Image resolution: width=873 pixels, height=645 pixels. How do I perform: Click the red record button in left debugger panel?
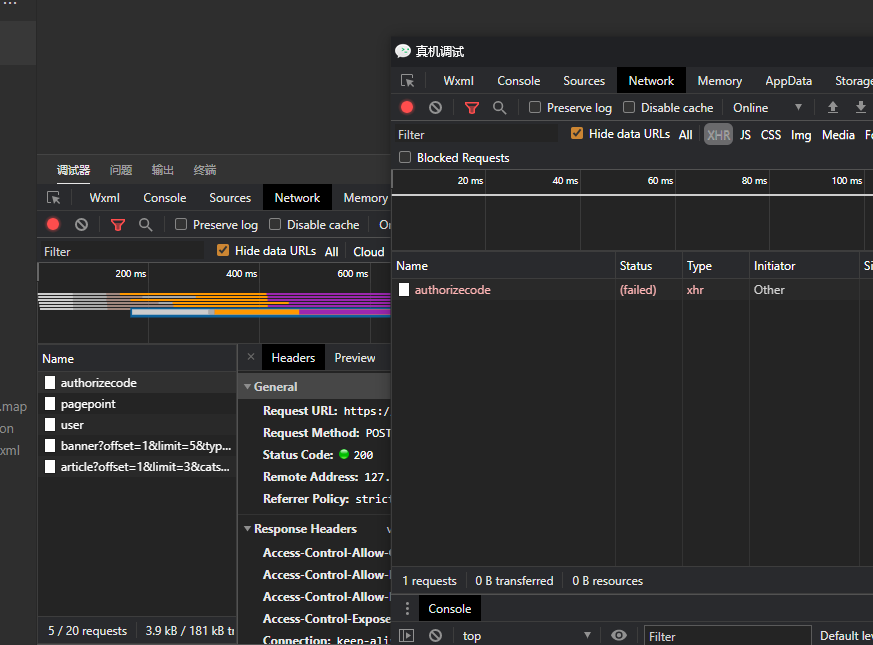point(53,224)
